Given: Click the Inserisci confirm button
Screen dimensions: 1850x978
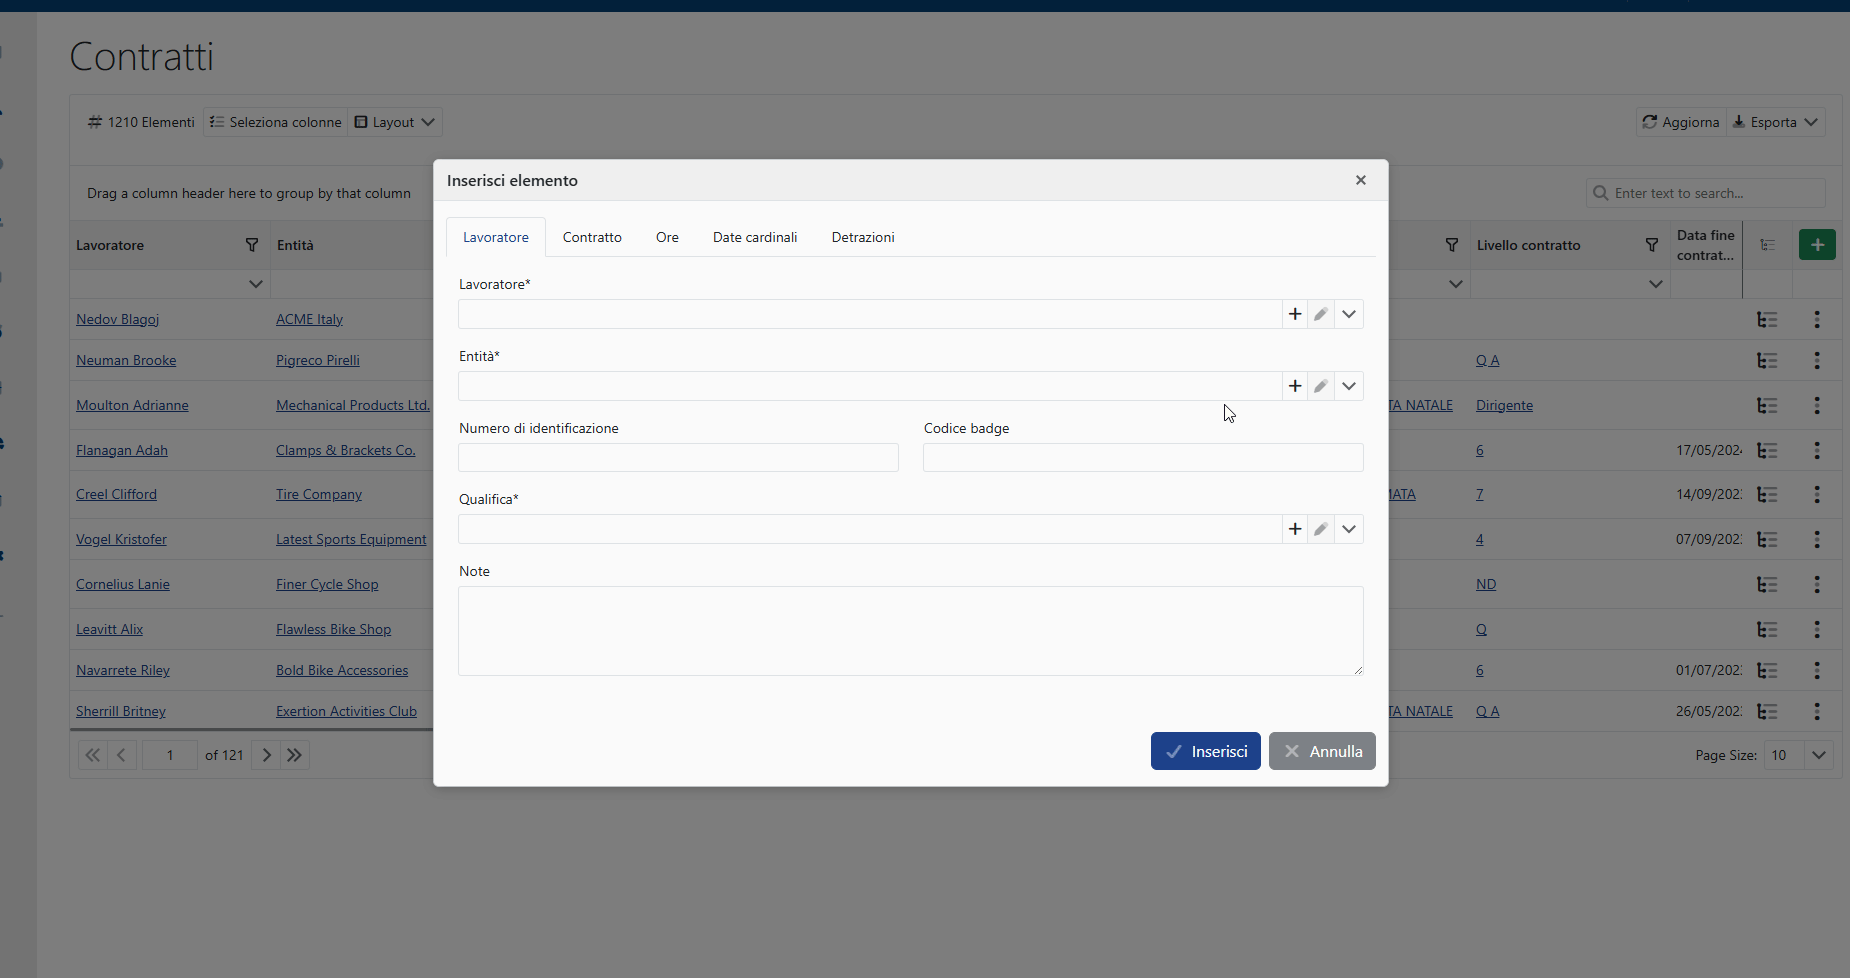Looking at the screenshot, I should coord(1205,751).
